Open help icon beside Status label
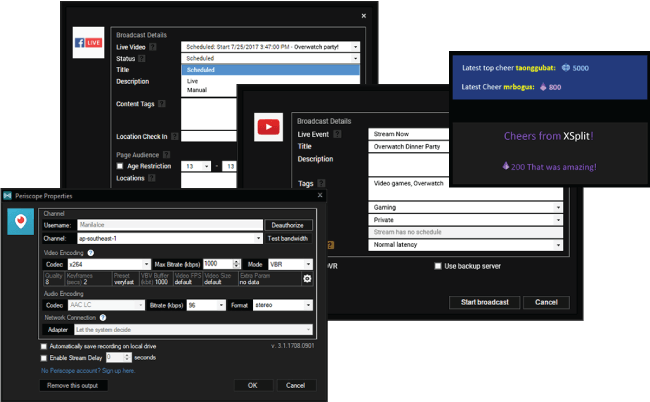The width and height of the screenshot is (650, 402). tap(142, 58)
